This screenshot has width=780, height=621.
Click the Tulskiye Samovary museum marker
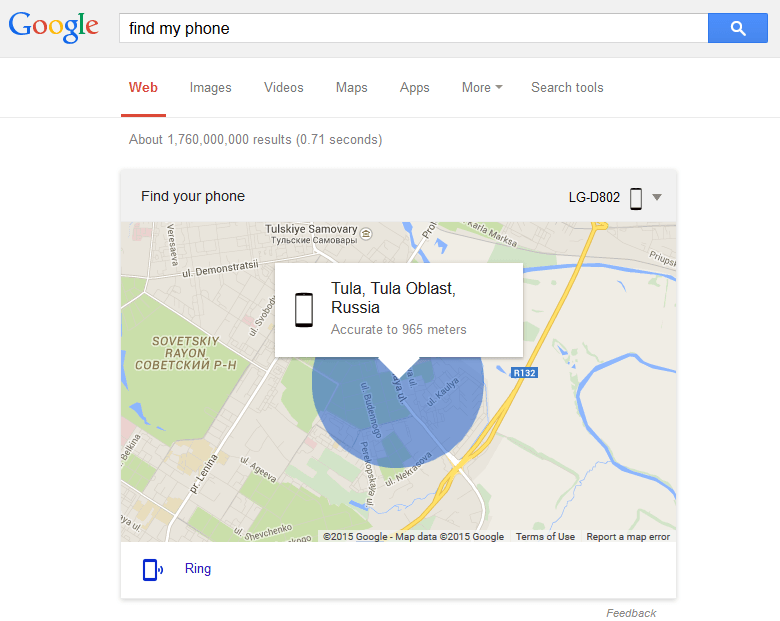(366, 233)
